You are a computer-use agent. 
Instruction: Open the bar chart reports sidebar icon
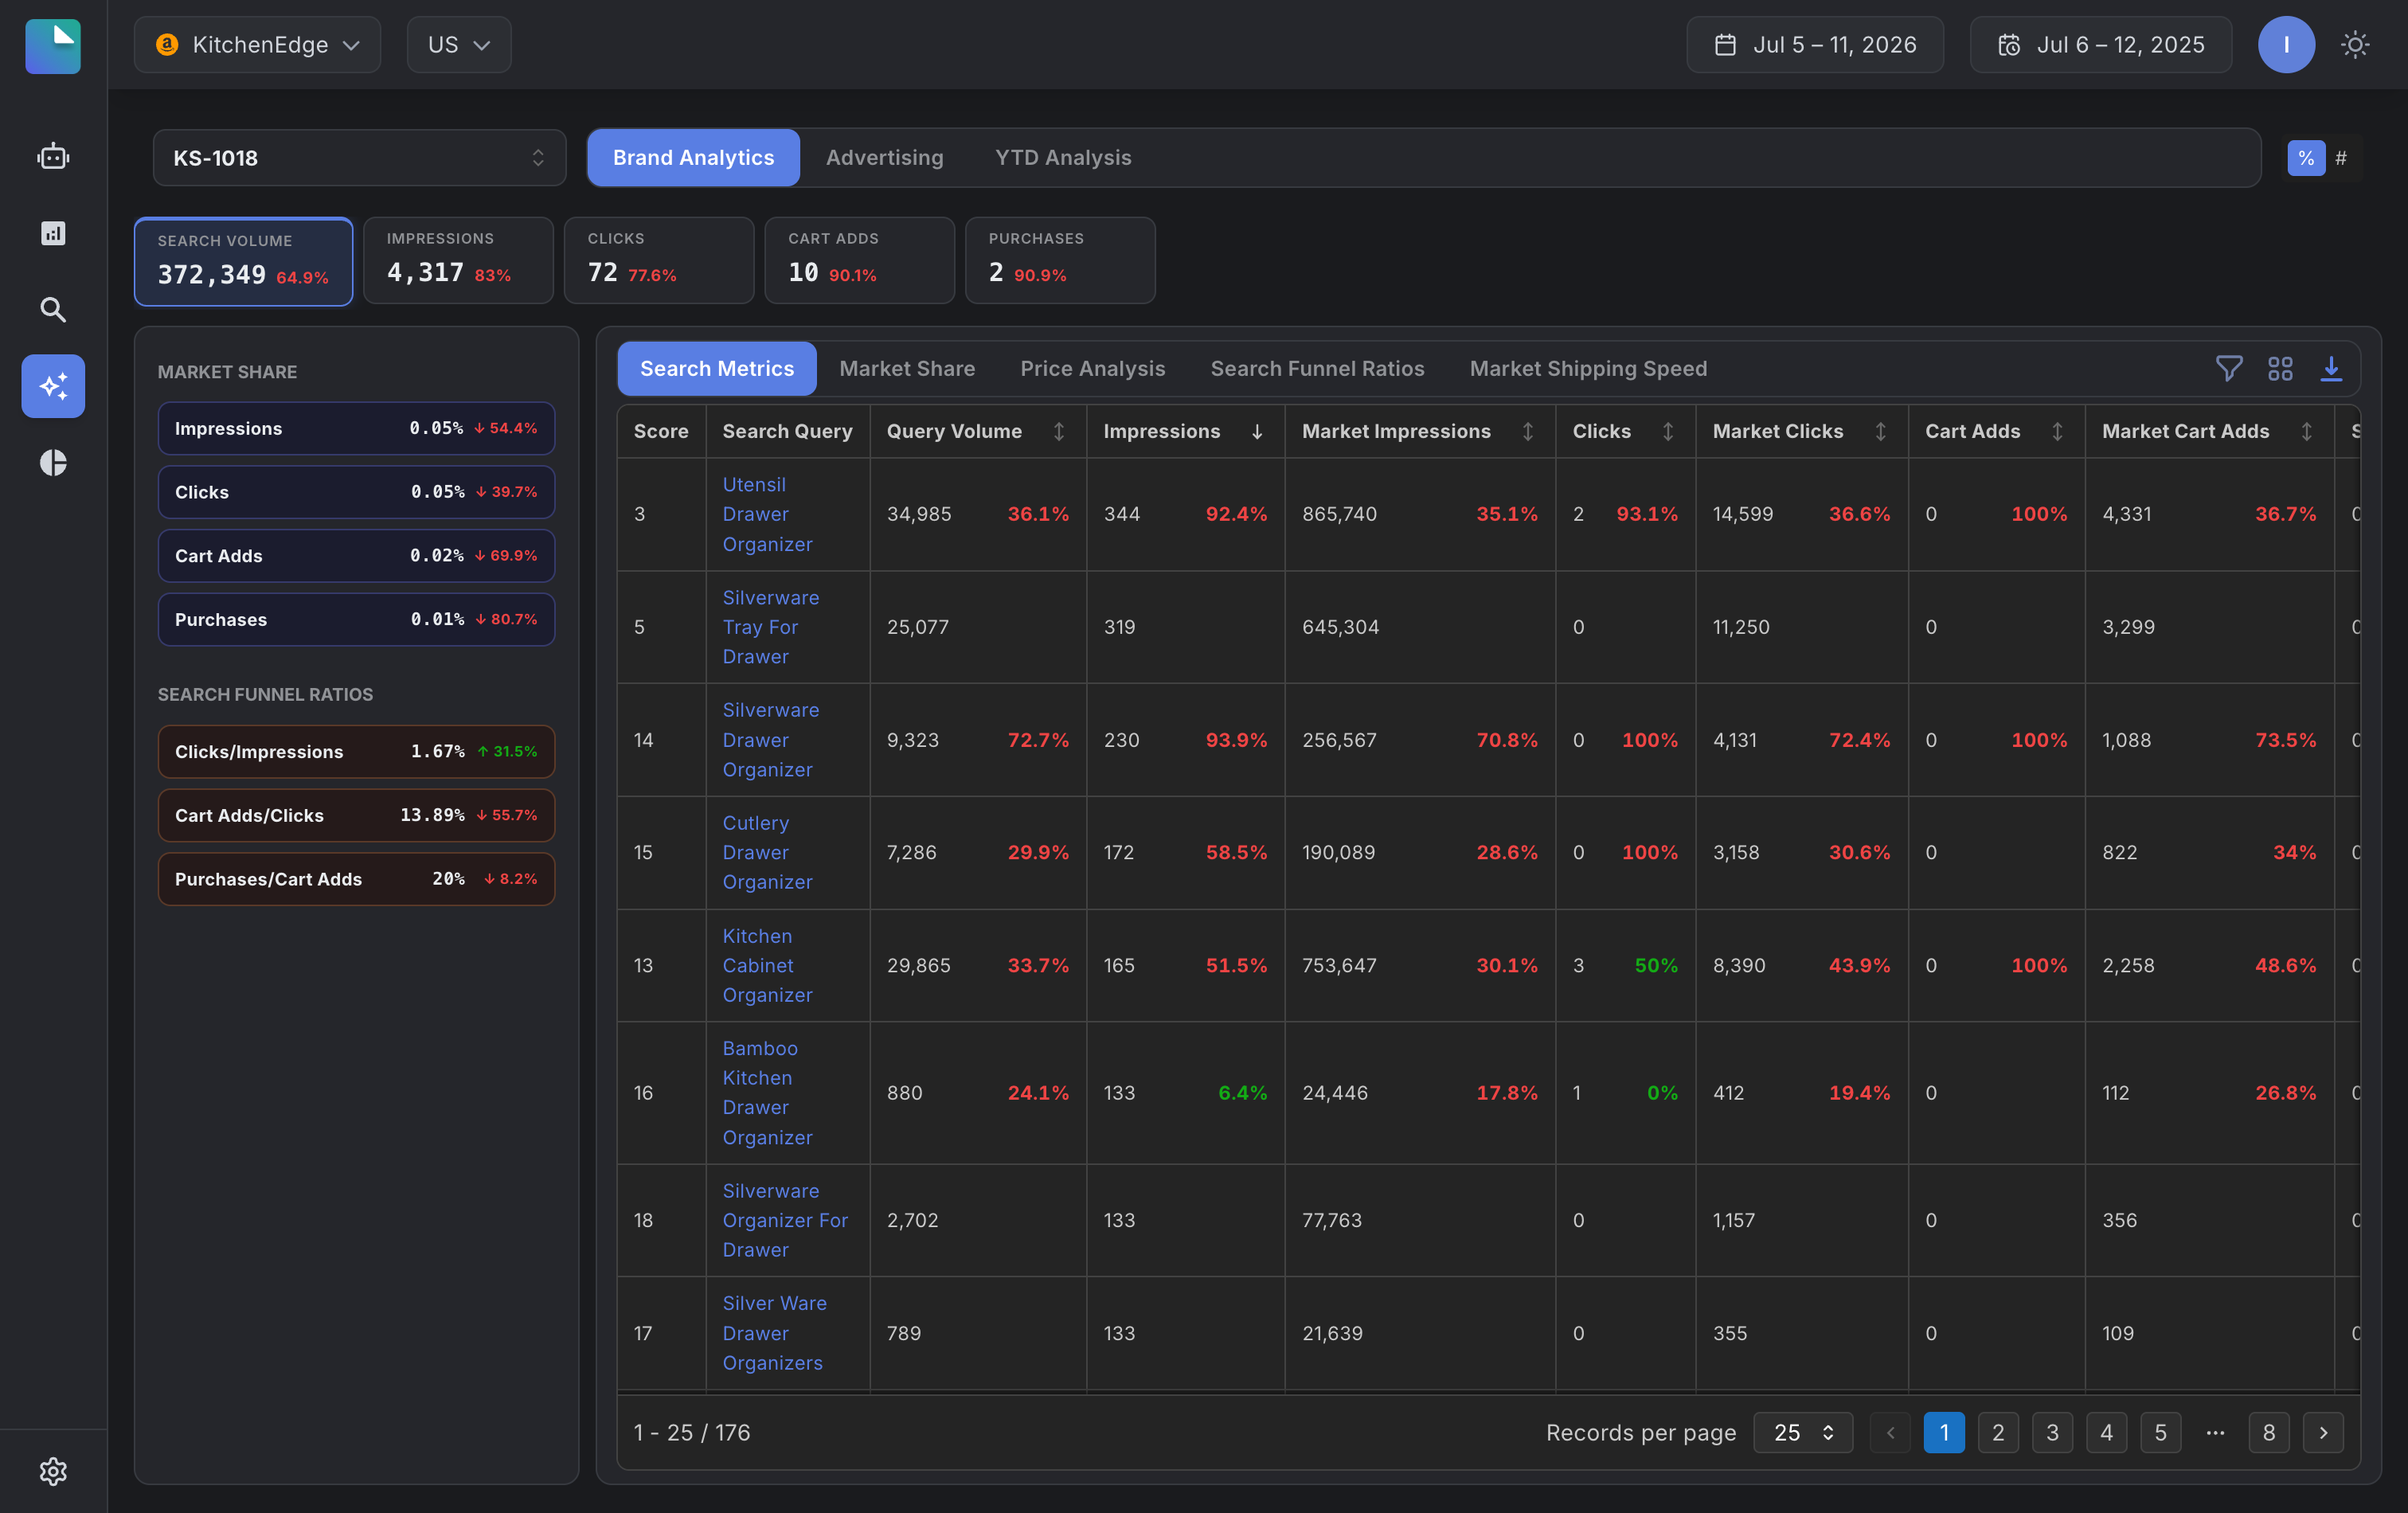point(53,233)
